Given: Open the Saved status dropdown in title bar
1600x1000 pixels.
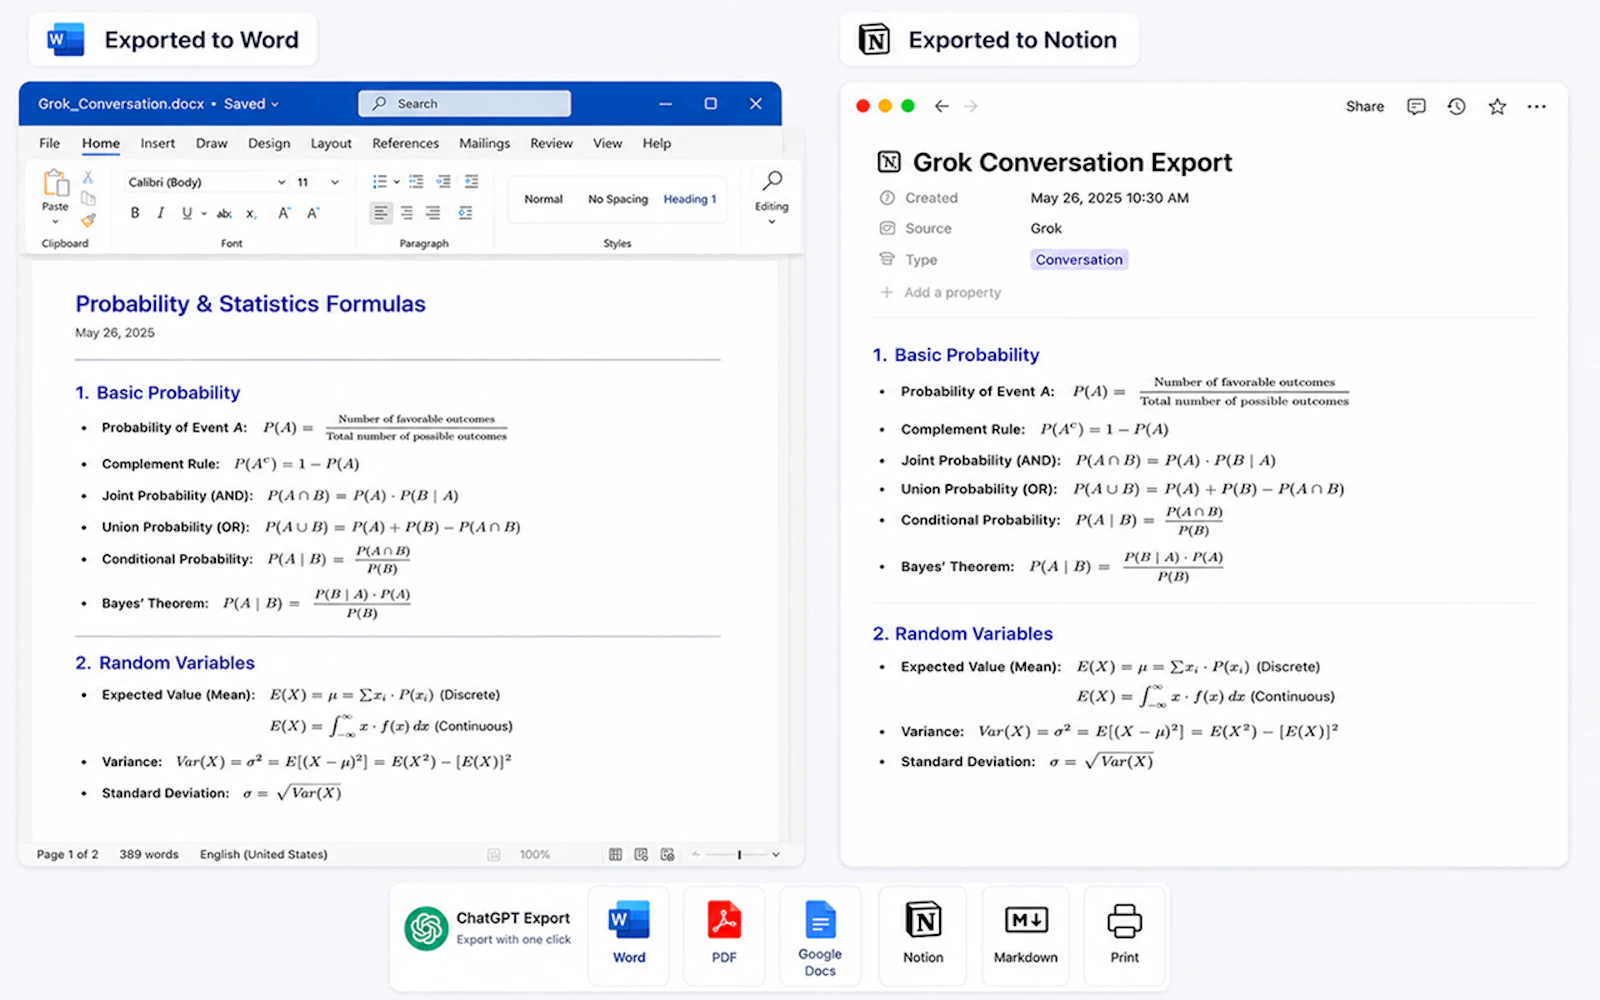Looking at the screenshot, I should (x=275, y=104).
